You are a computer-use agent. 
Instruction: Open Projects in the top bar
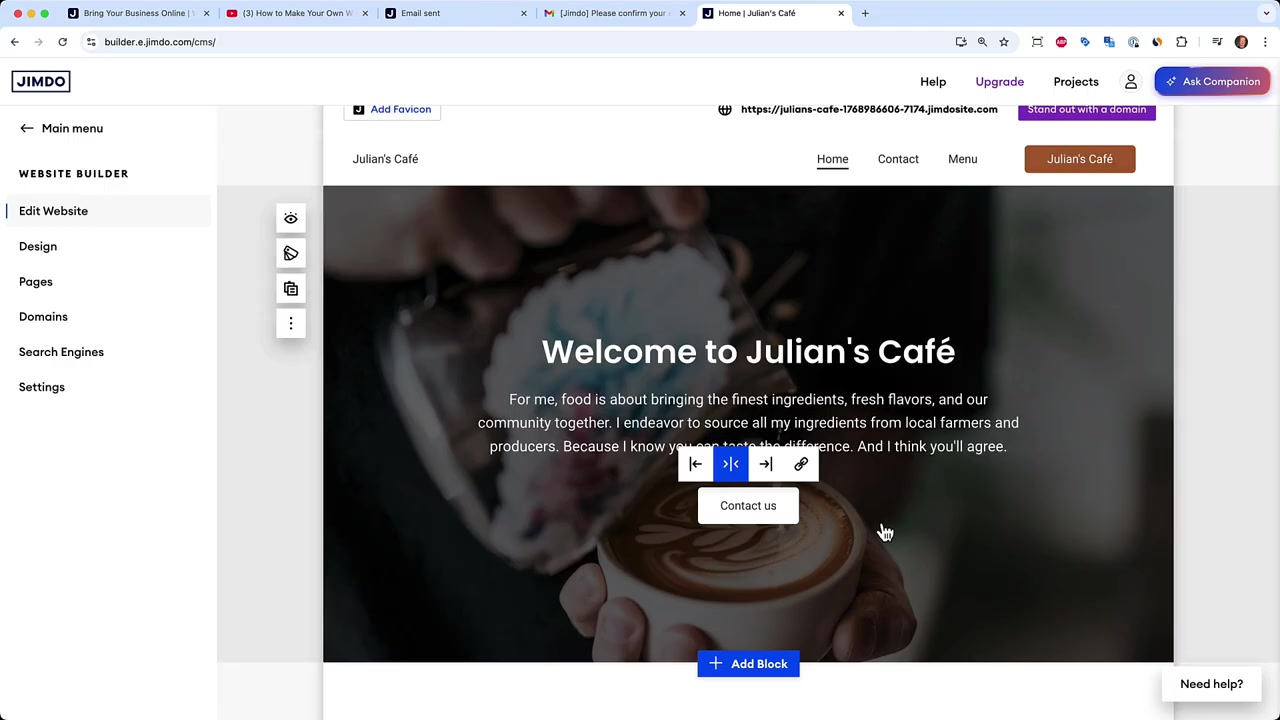point(1076,82)
